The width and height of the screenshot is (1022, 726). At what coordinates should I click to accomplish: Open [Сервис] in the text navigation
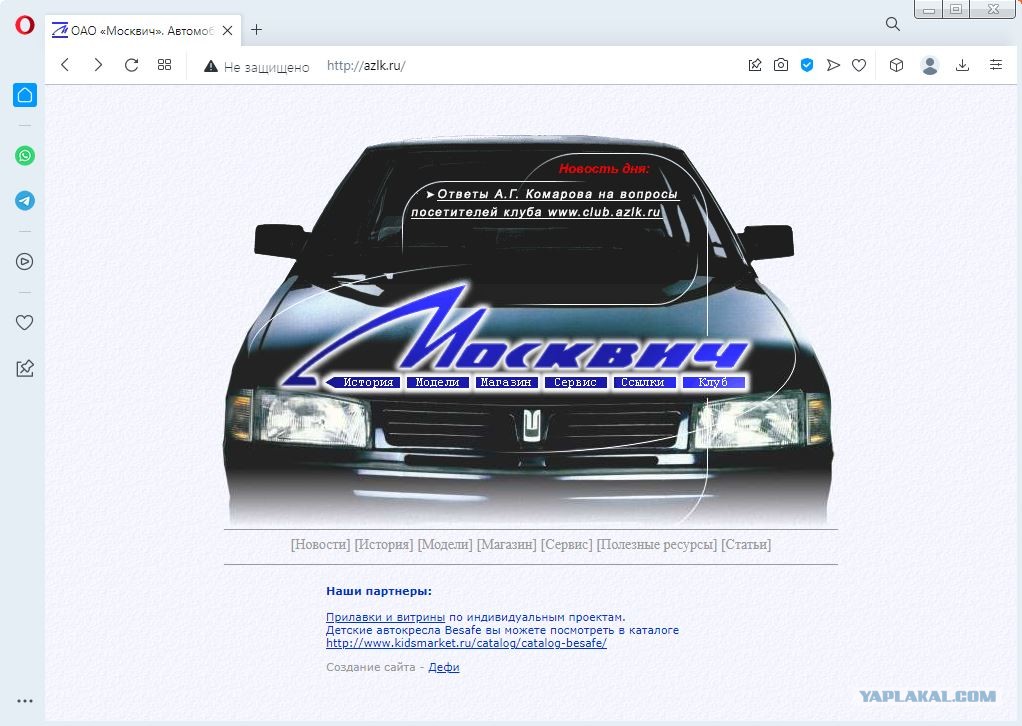click(566, 544)
